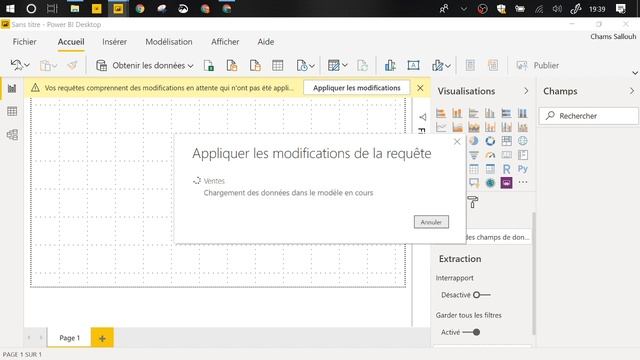
Task: Select the pie chart visual
Action: 473,141
